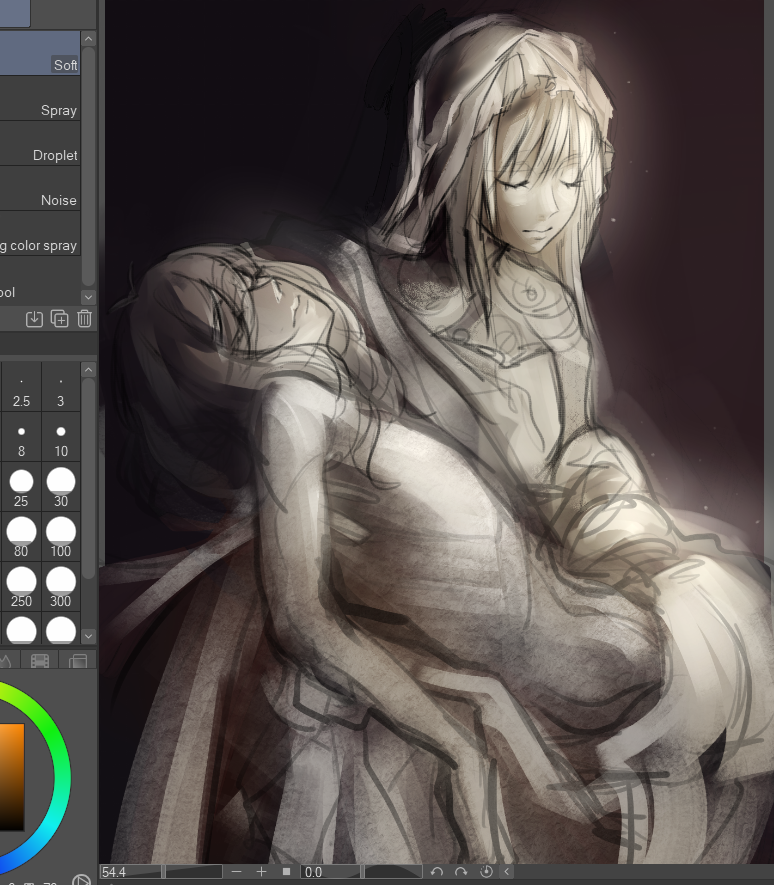Pick a shade in the orange color square
The width and height of the screenshot is (774, 885).
11,777
